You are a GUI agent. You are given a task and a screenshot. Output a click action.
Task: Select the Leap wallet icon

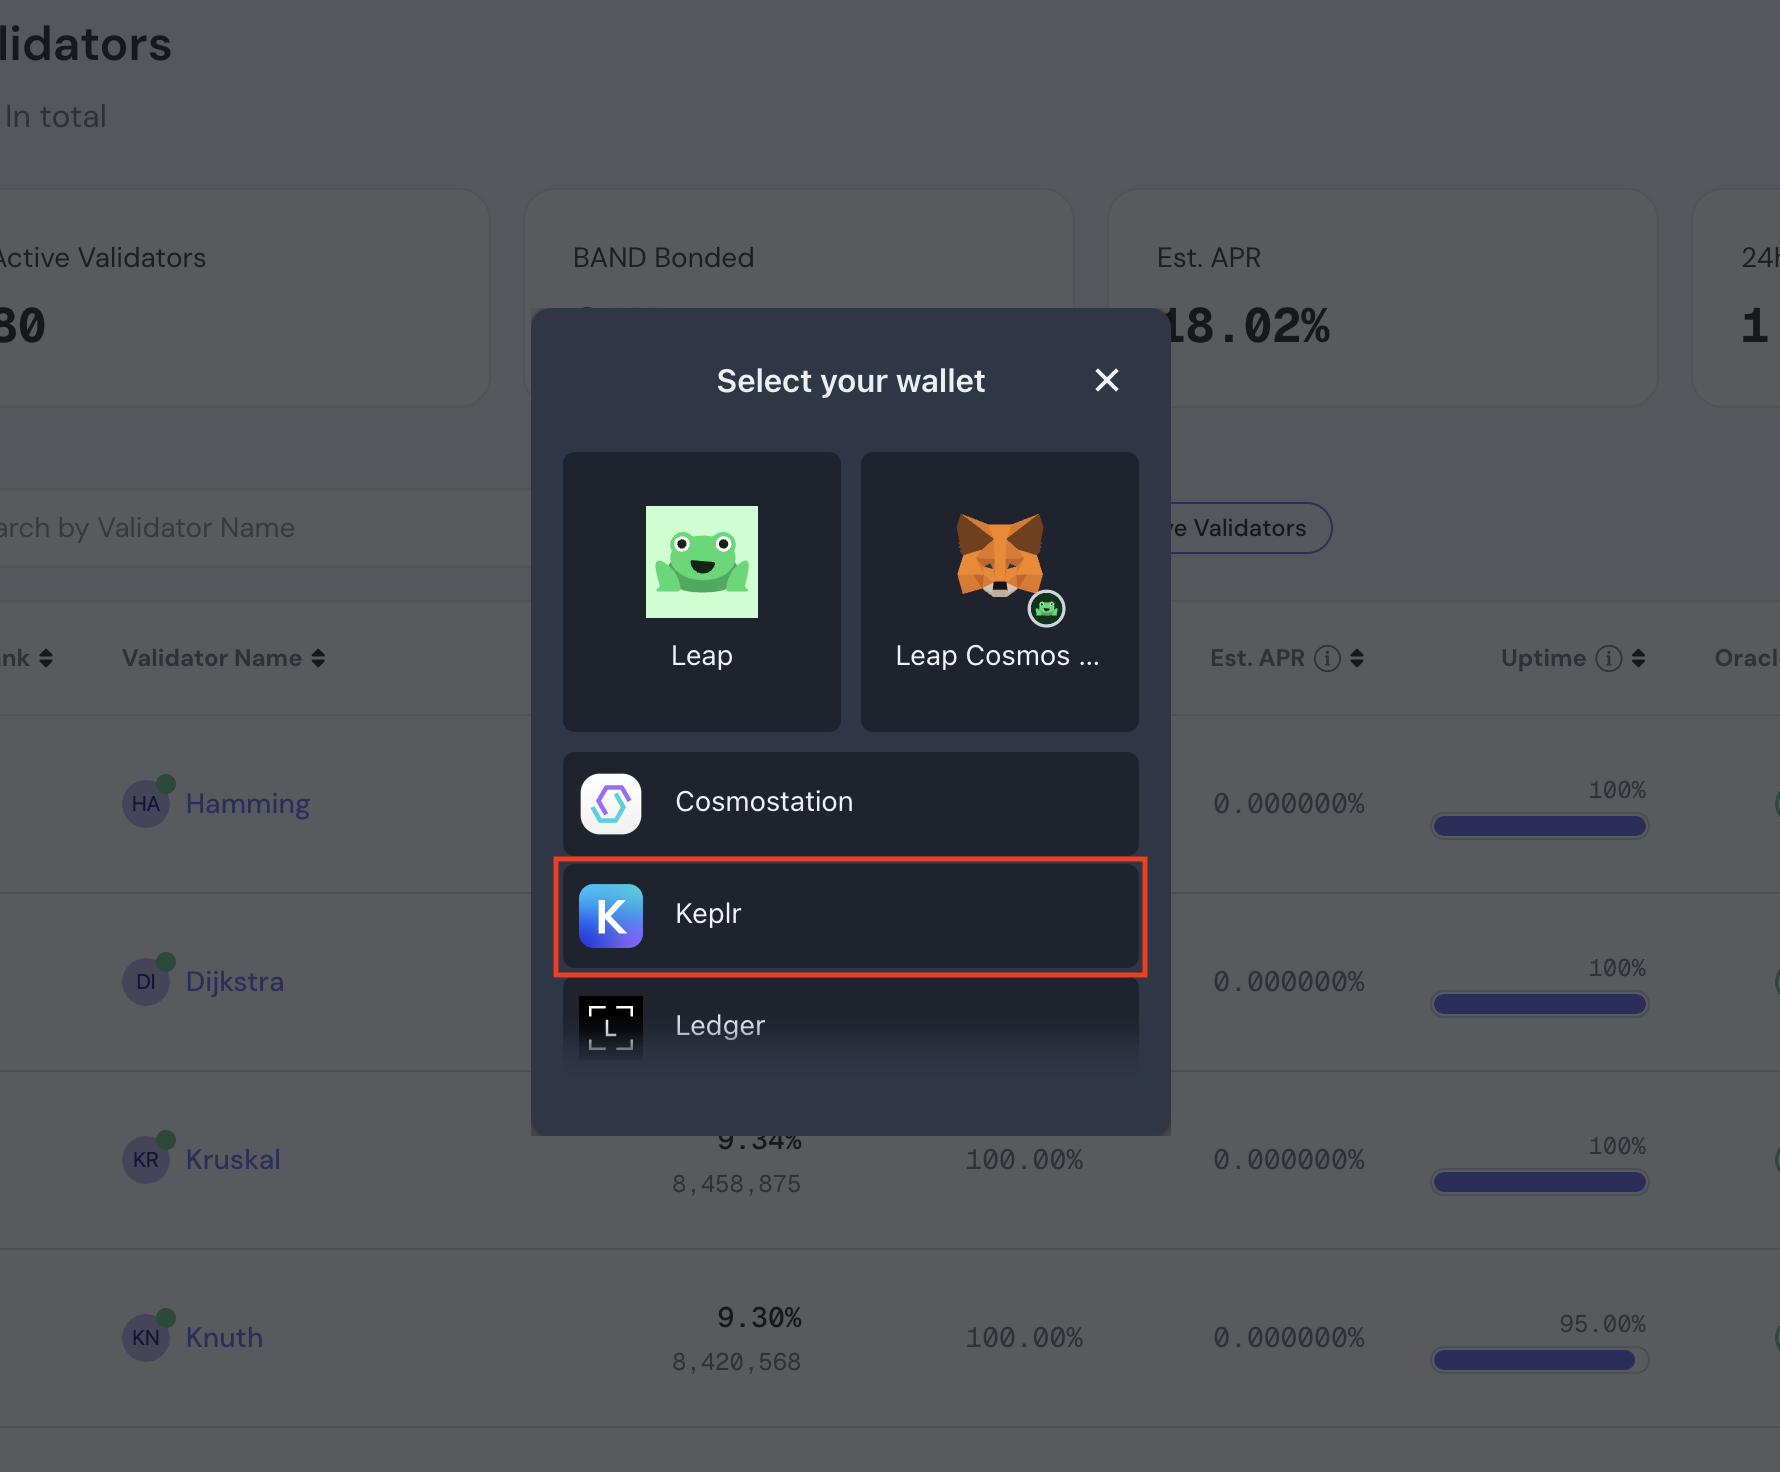coord(701,562)
